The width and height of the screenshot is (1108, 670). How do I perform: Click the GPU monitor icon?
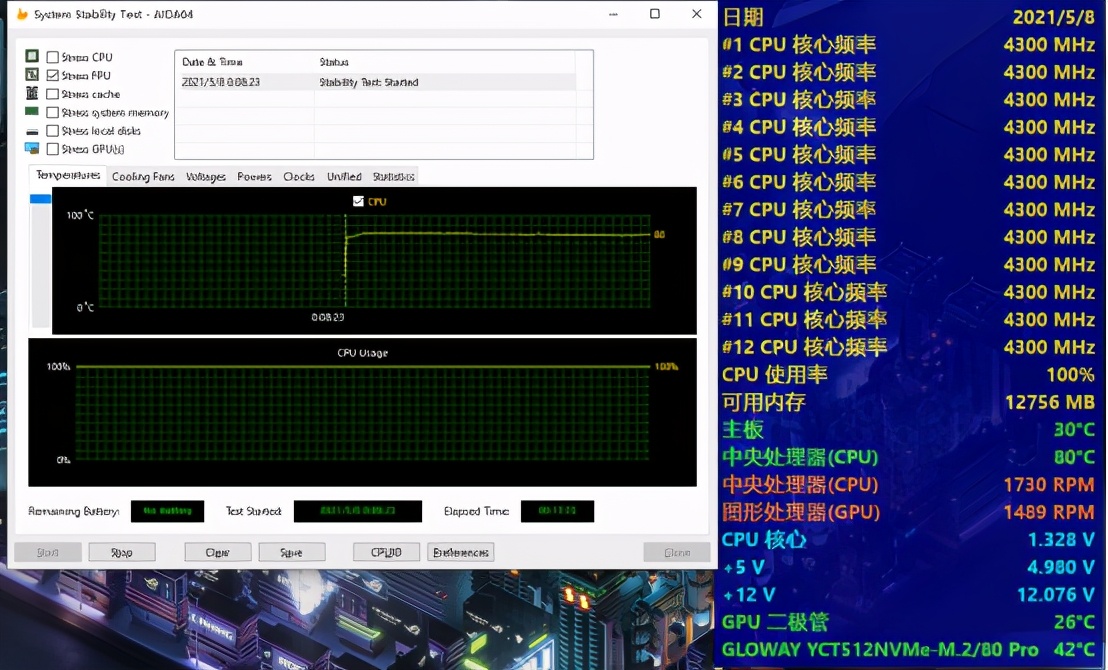pos(32,149)
